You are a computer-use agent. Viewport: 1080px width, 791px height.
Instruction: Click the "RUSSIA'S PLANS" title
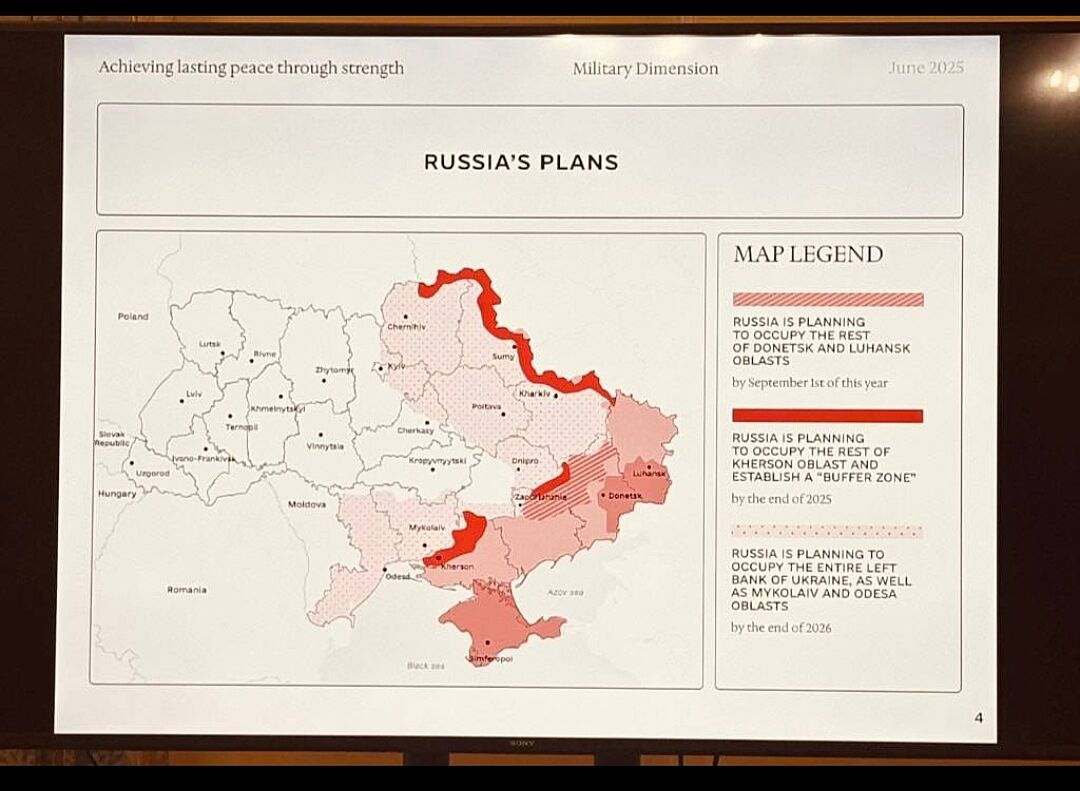coord(521,162)
